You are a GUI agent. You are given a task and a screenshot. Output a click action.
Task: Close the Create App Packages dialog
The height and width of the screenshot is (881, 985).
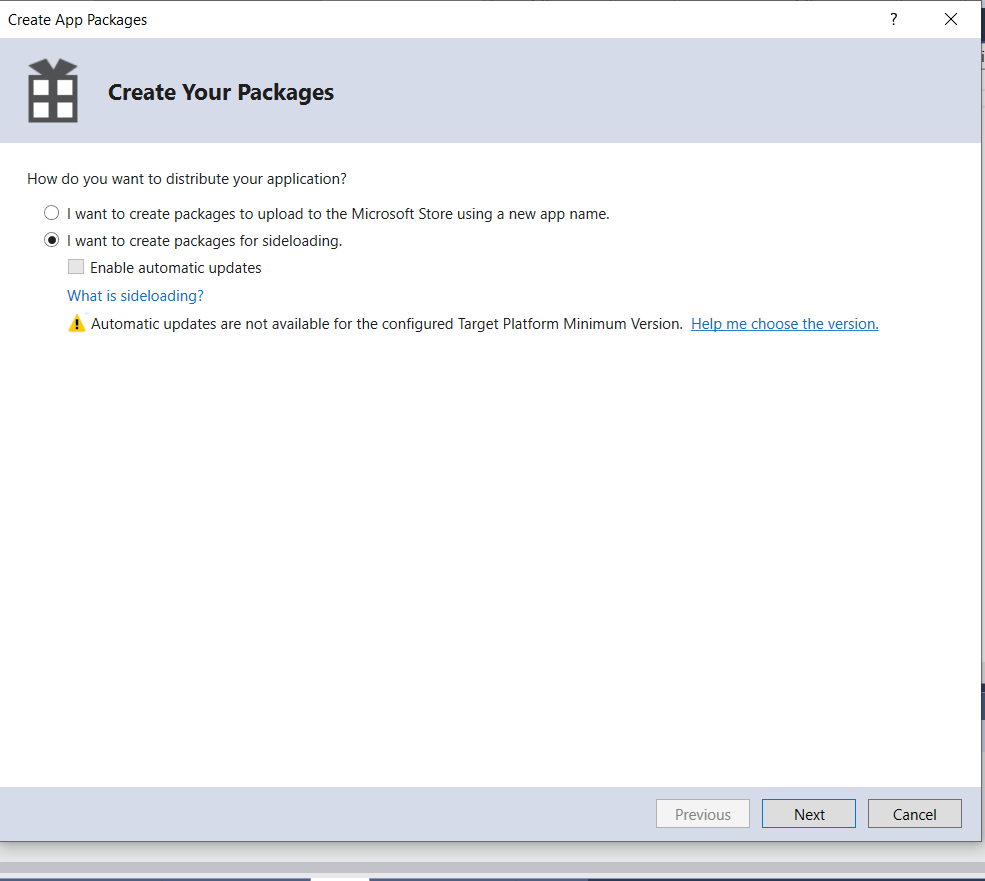[x=951, y=19]
